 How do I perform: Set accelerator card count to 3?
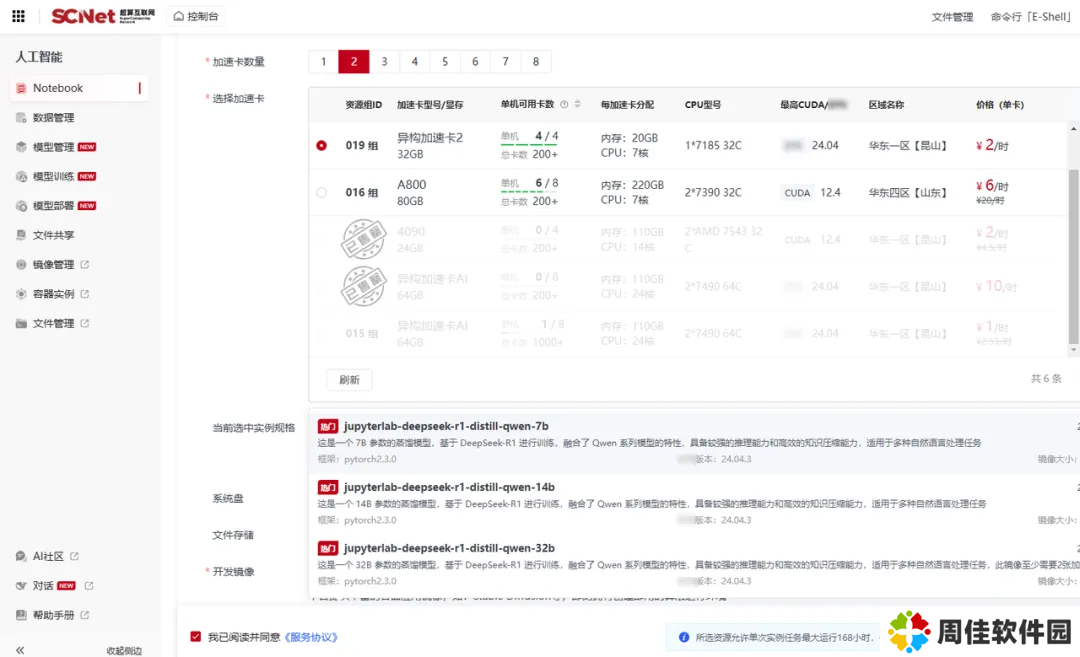(x=384, y=61)
